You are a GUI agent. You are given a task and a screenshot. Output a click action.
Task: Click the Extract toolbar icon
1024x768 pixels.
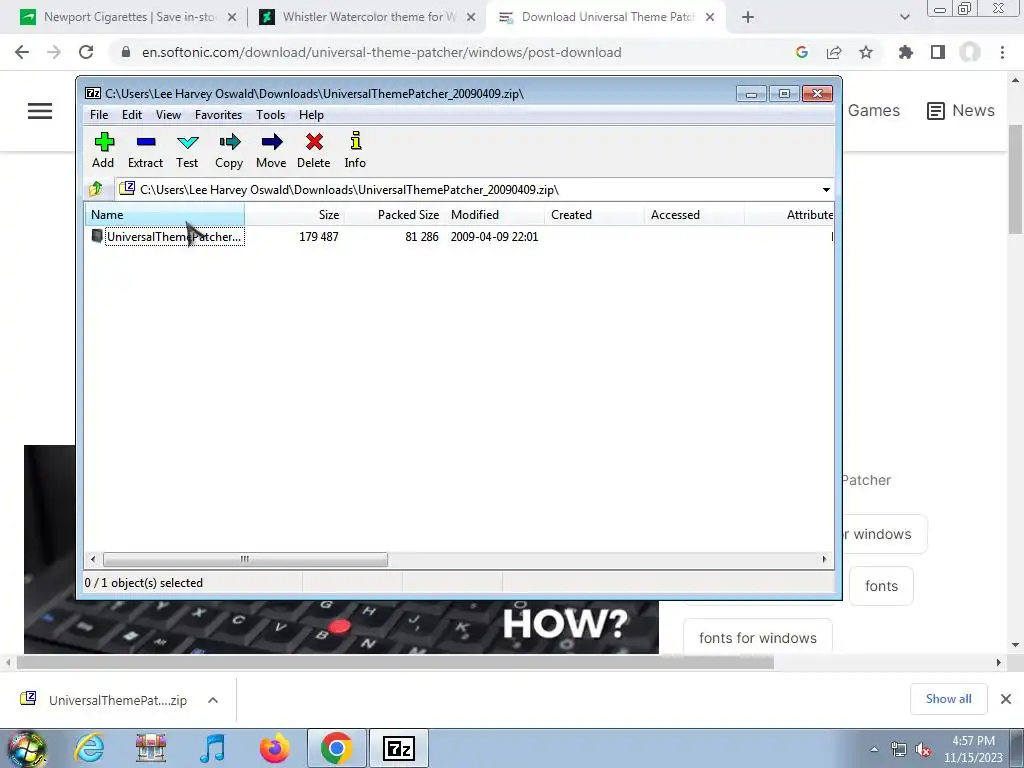coord(146,142)
